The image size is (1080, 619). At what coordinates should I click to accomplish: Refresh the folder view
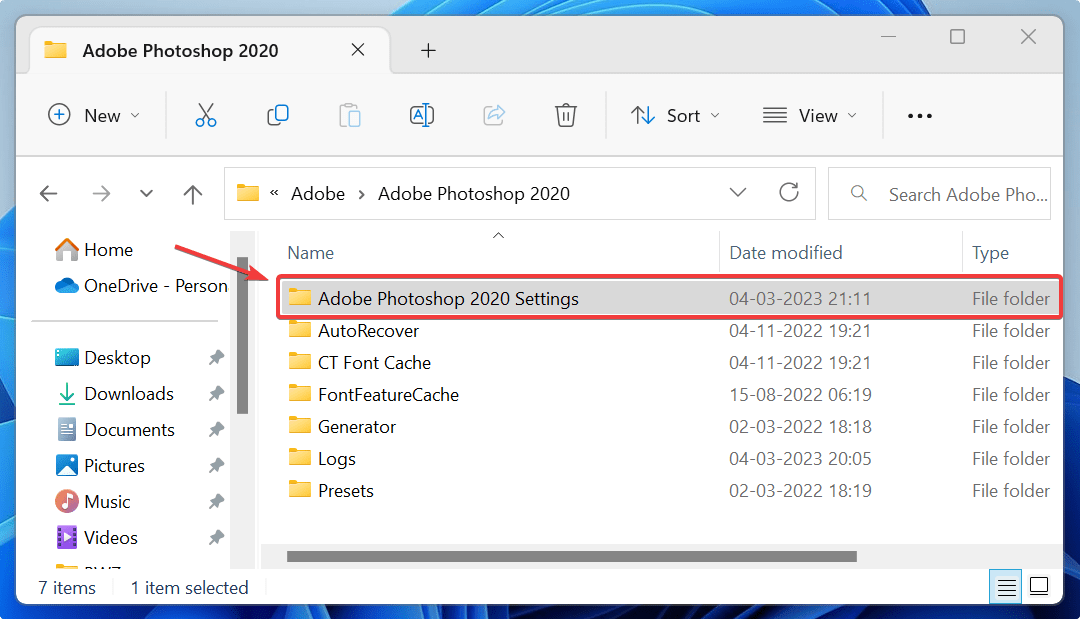789,193
